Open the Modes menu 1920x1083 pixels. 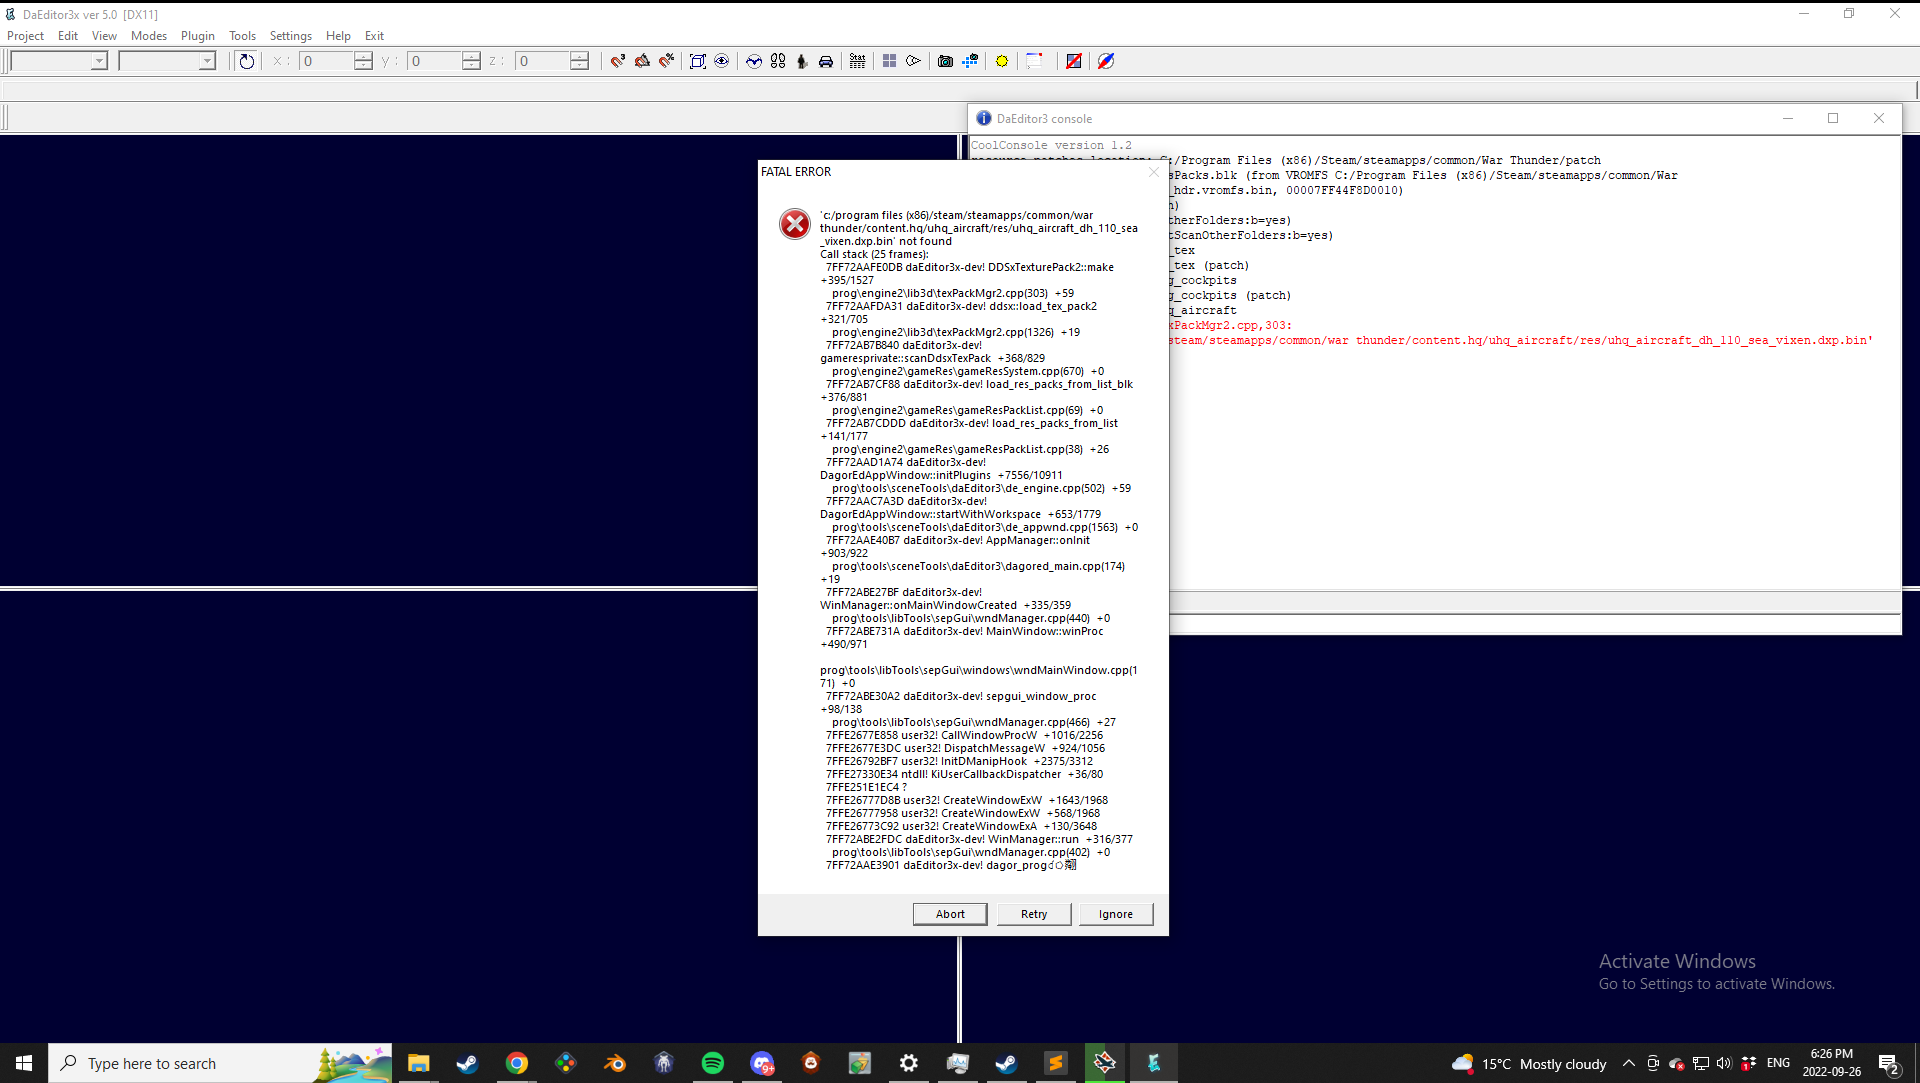tap(149, 36)
